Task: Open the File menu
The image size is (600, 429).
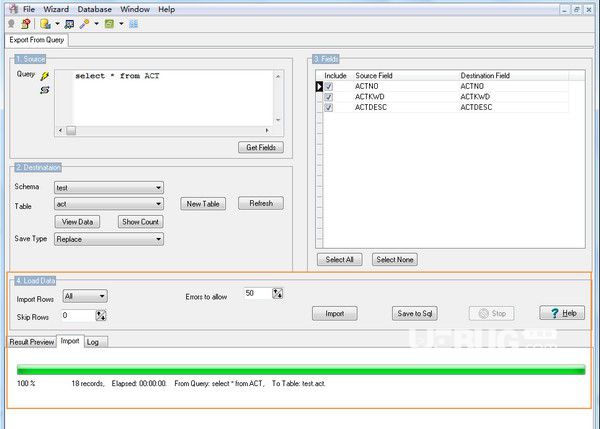Action: click(29, 9)
